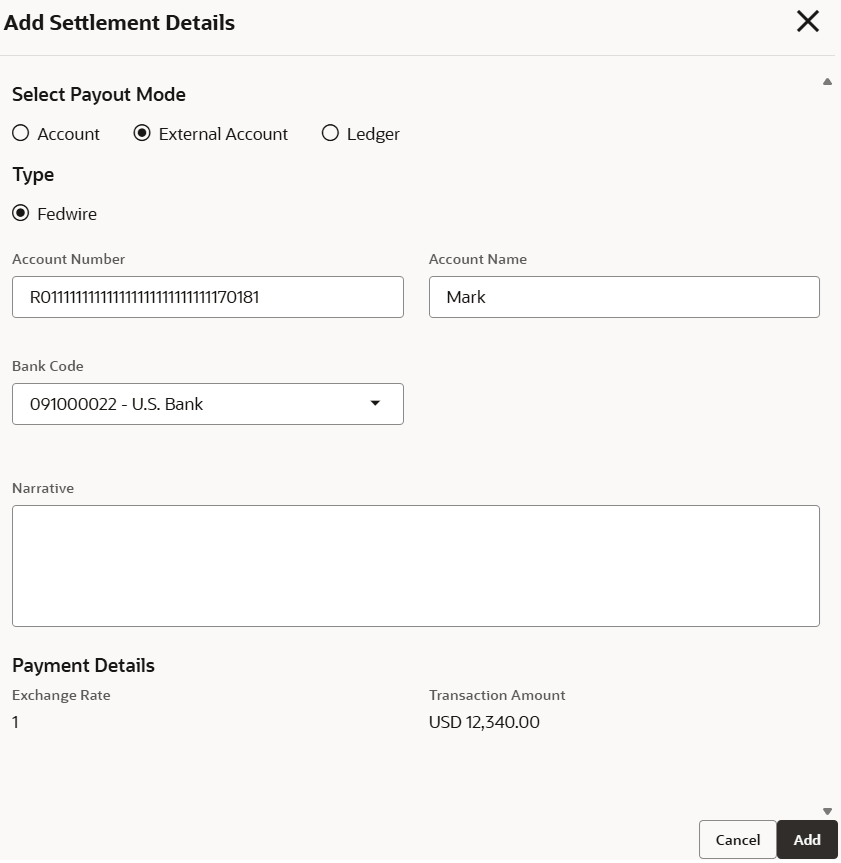
Task: Close the Add Settlement Details dialog
Action: click(x=807, y=22)
